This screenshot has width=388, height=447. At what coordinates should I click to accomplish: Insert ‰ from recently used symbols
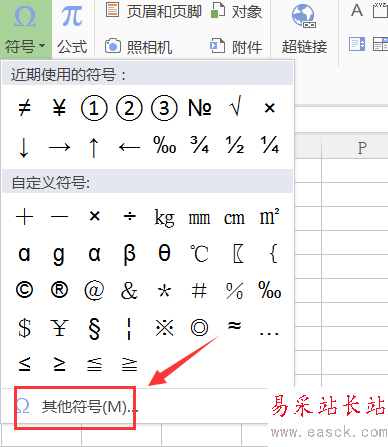pyautogui.click(x=165, y=145)
